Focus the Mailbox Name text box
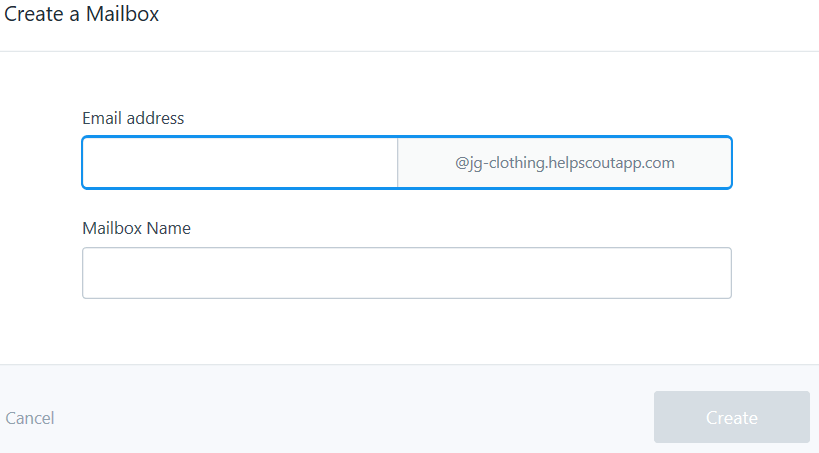Viewport: 819px width, 453px height. tap(406, 273)
